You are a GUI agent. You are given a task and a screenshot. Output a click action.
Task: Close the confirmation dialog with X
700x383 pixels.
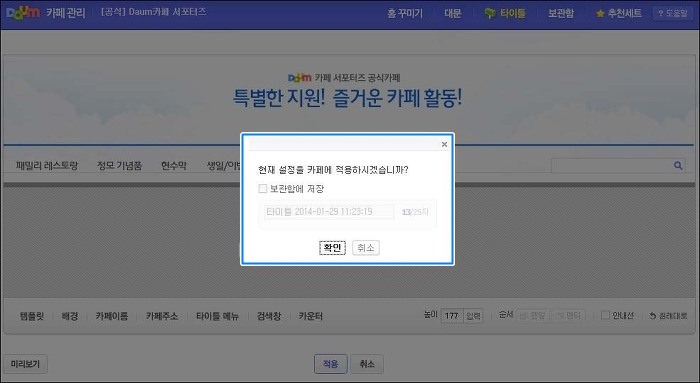444,144
